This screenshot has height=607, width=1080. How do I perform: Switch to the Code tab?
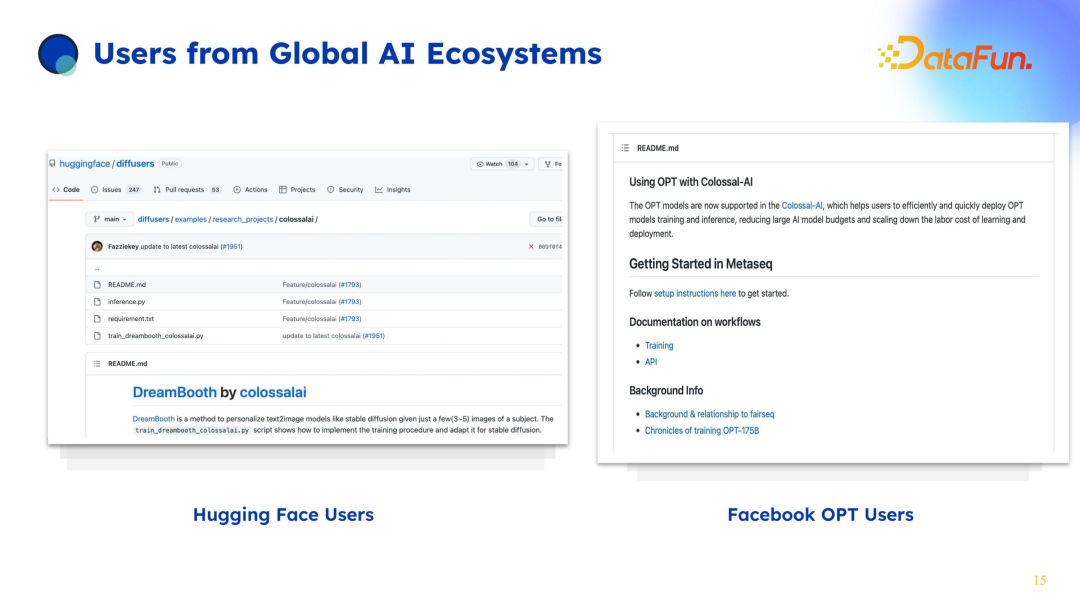(x=66, y=189)
